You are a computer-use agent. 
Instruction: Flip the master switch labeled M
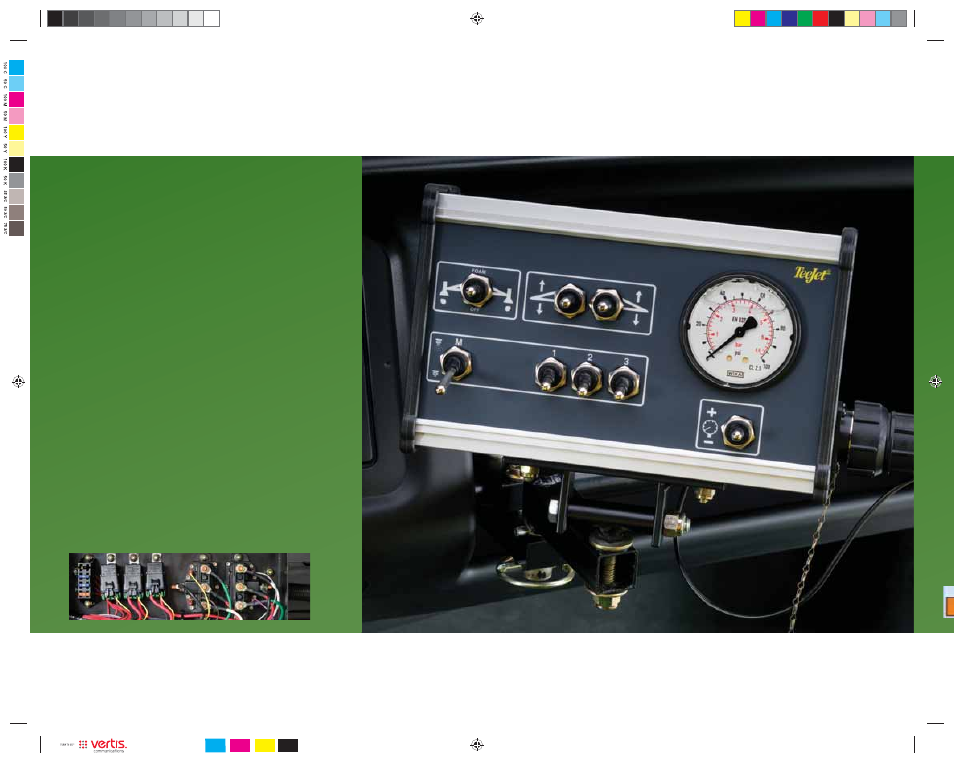[x=453, y=368]
